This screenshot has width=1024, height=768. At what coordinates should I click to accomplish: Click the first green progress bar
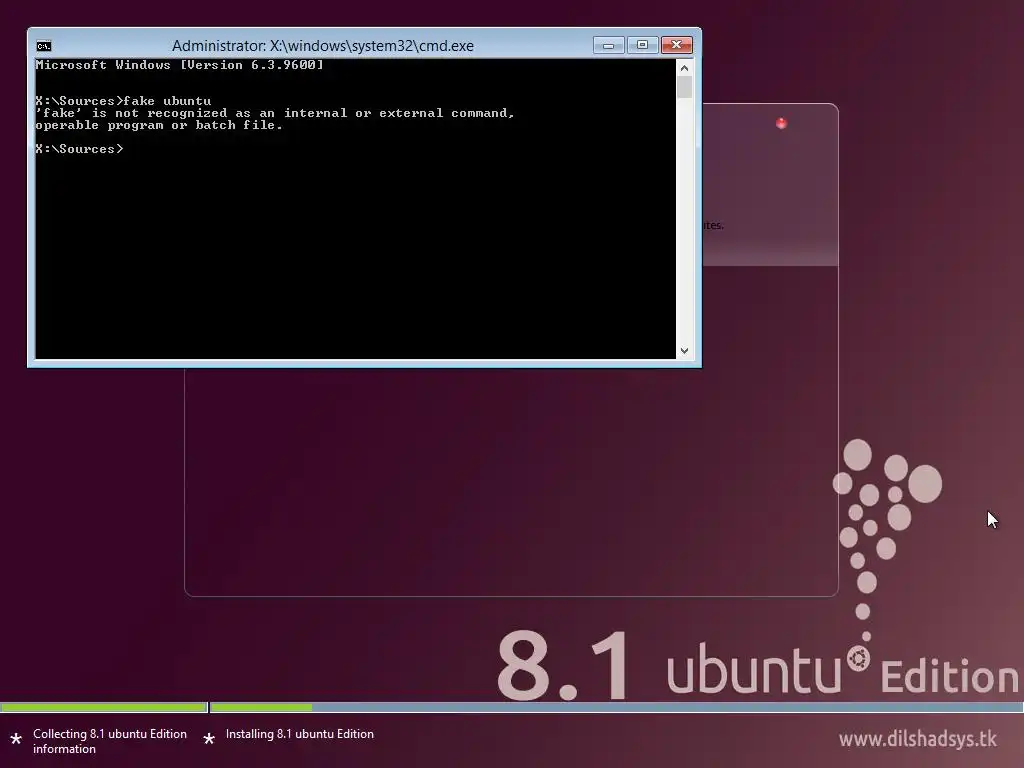point(103,707)
